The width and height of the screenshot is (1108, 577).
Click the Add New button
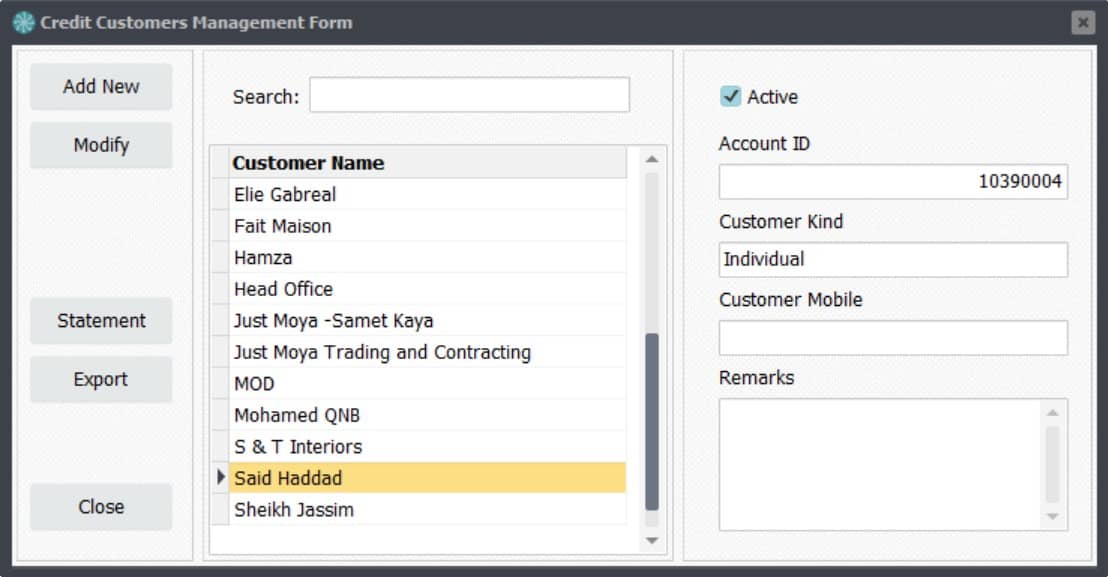[x=101, y=86]
